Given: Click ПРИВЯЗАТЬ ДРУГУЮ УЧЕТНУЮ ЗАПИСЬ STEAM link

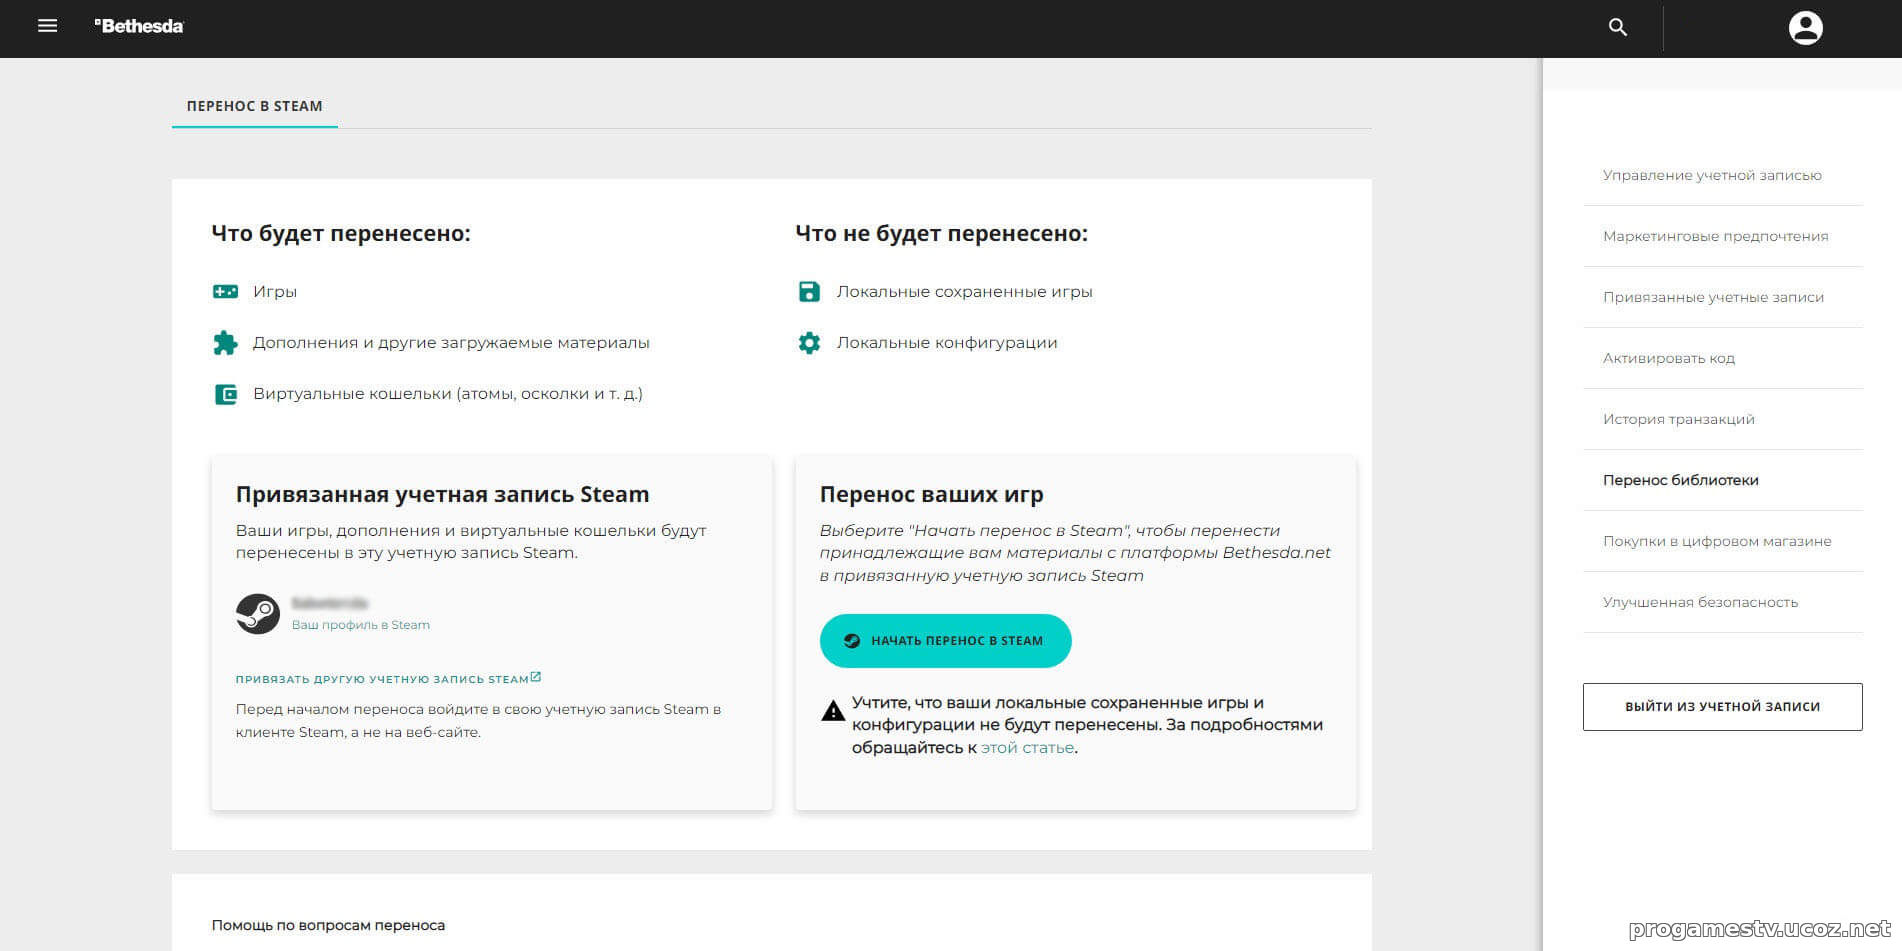Looking at the screenshot, I should [x=388, y=679].
